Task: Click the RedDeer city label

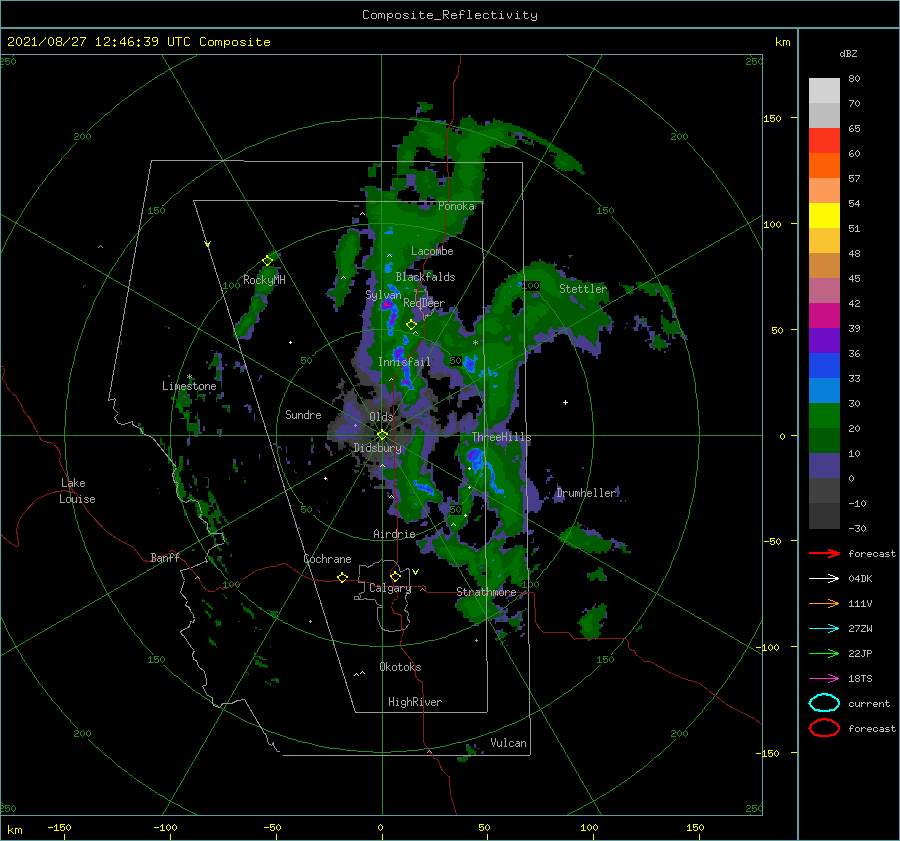Action: pos(424,303)
